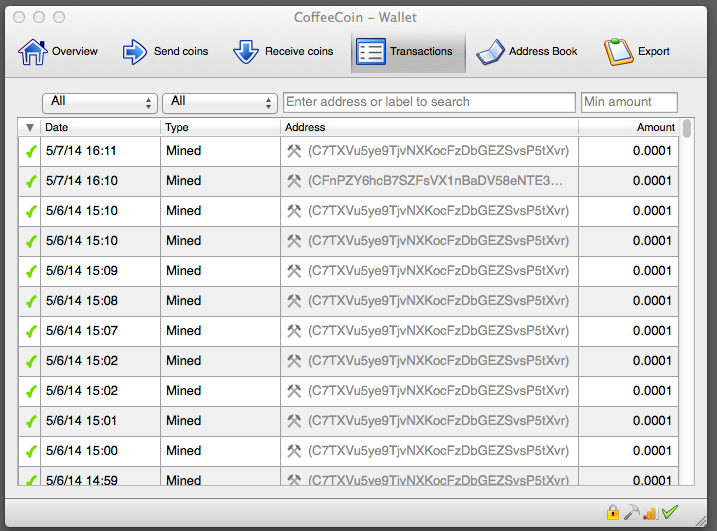
Task: Select the Transactions tab label
Action: click(x=421, y=51)
